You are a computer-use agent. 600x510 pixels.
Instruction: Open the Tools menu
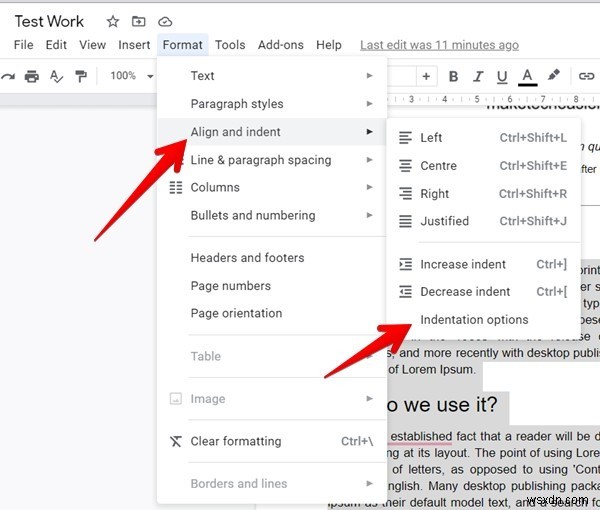pyautogui.click(x=230, y=45)
